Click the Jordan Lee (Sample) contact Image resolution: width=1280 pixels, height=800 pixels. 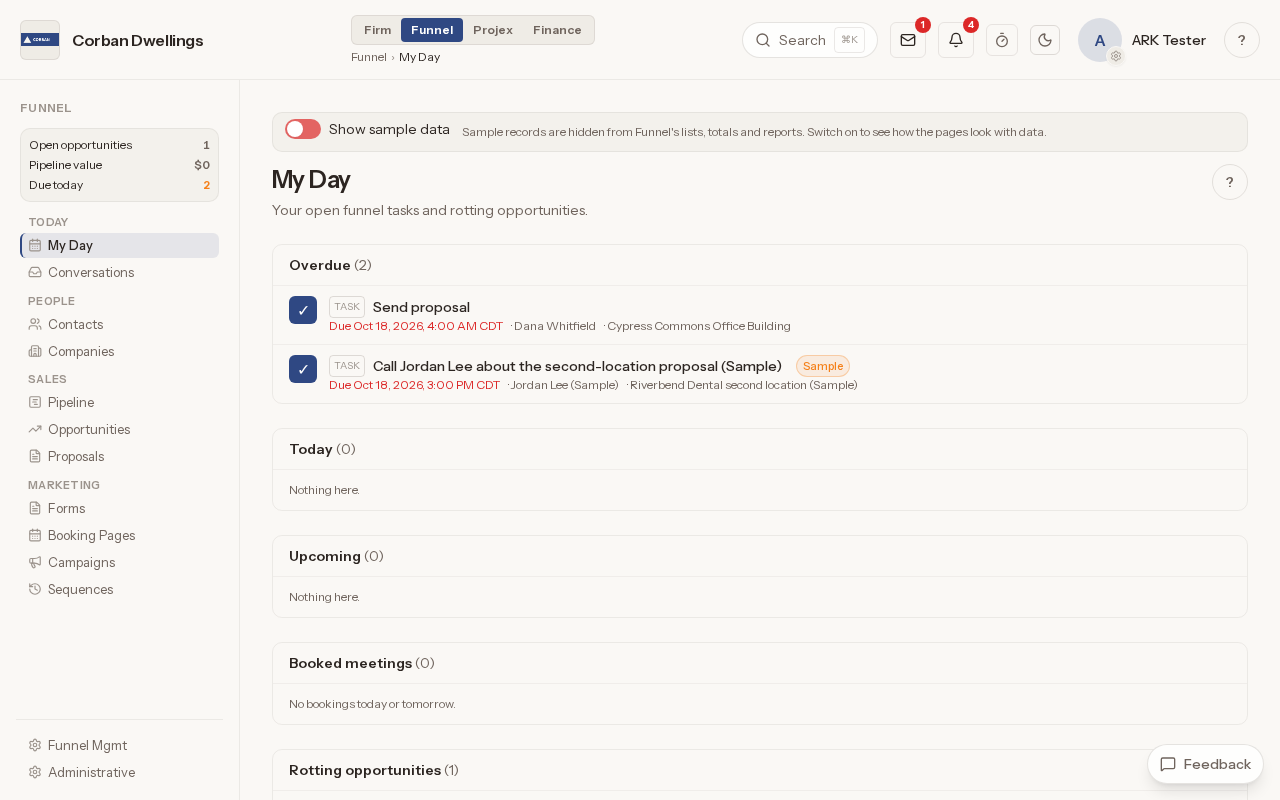pos(565,385)
